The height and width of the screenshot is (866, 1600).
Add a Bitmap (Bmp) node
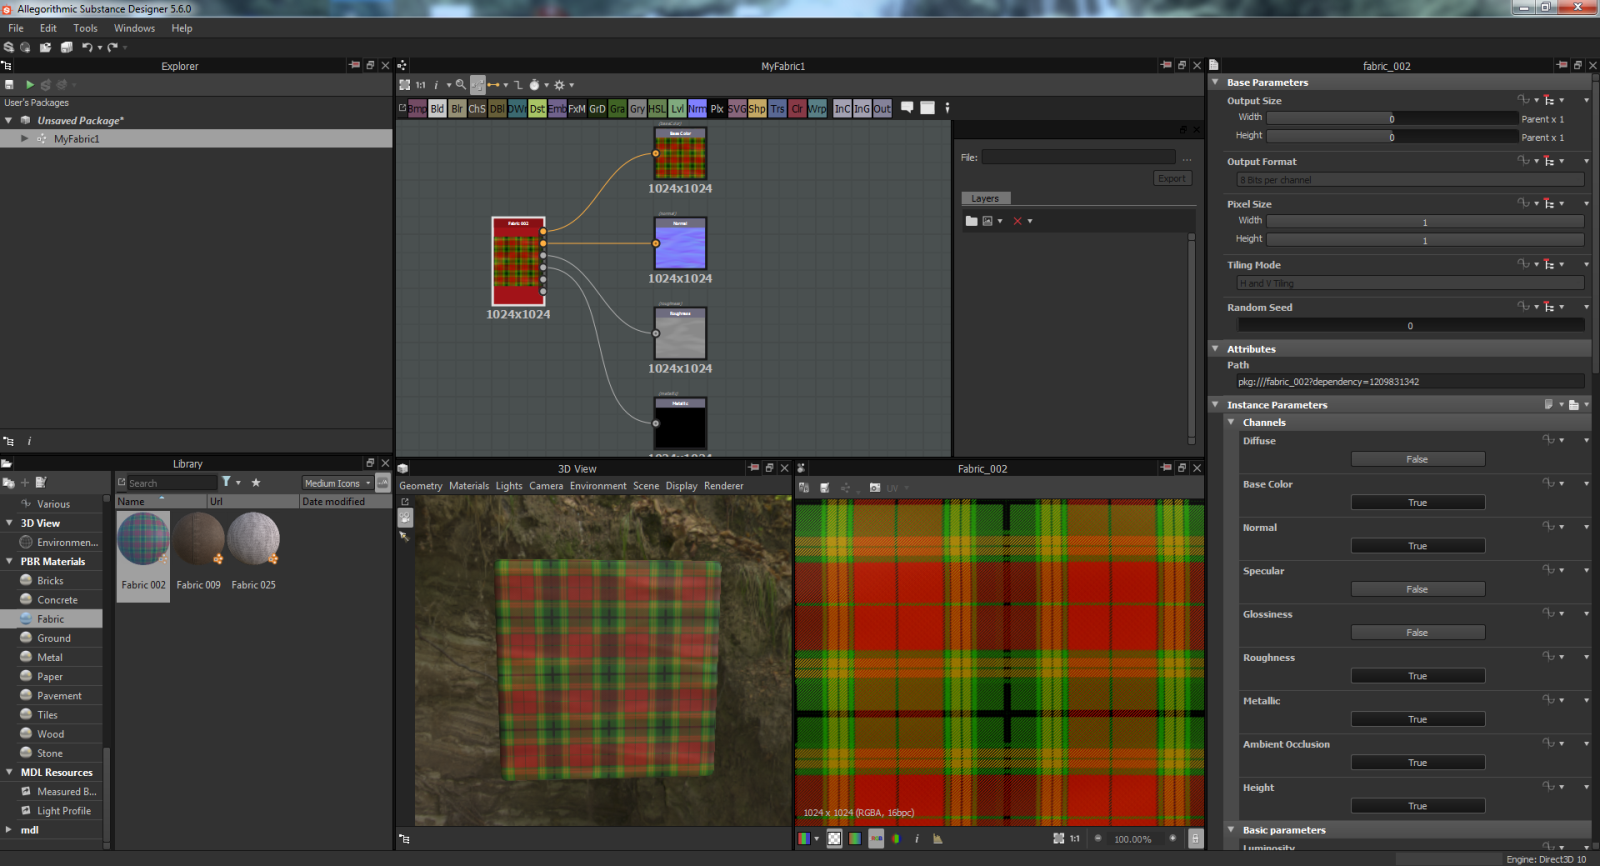[x=417, y=108]
